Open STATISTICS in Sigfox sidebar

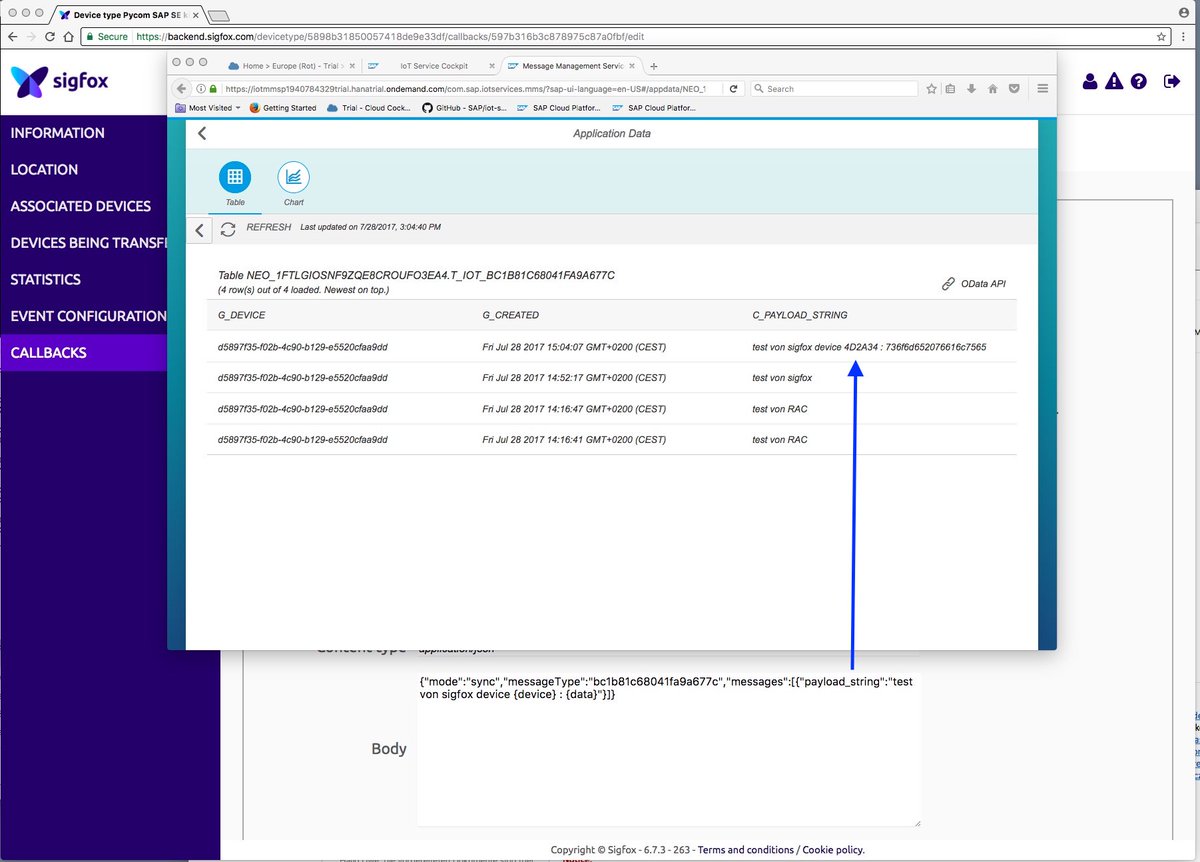click(46, 279)
